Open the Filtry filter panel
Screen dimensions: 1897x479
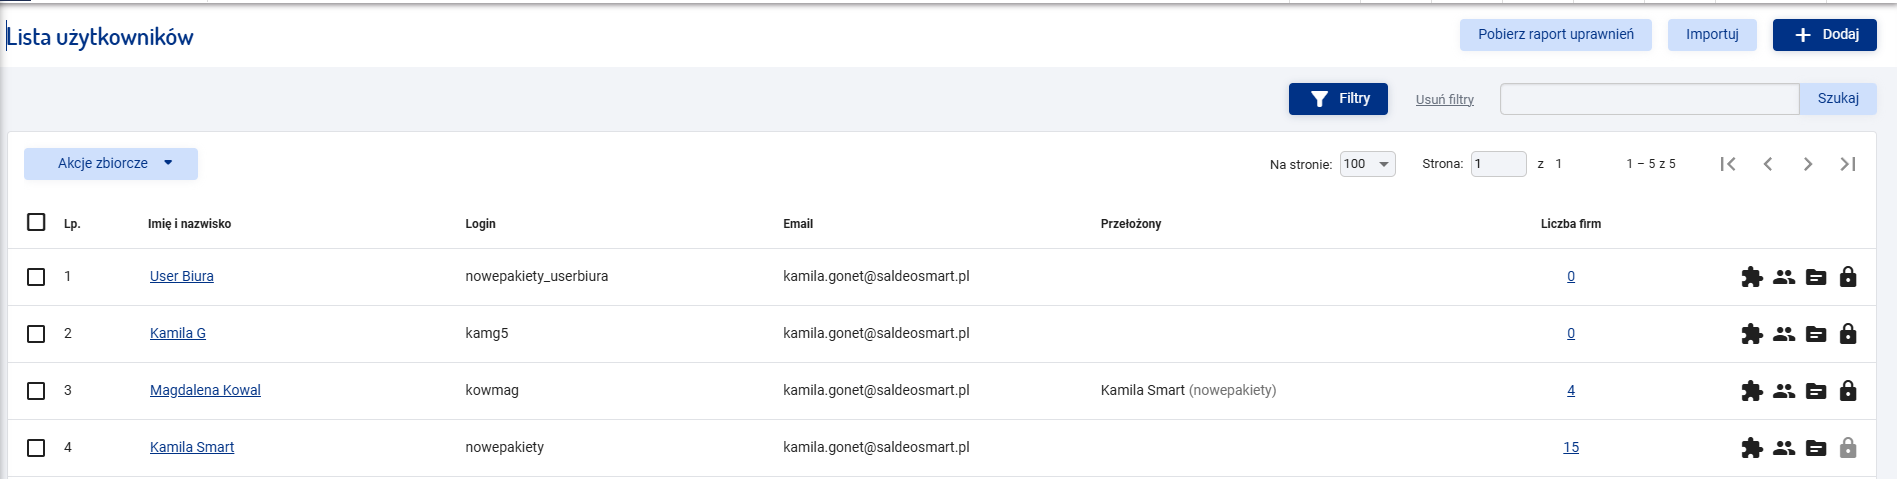[1338, 99]
